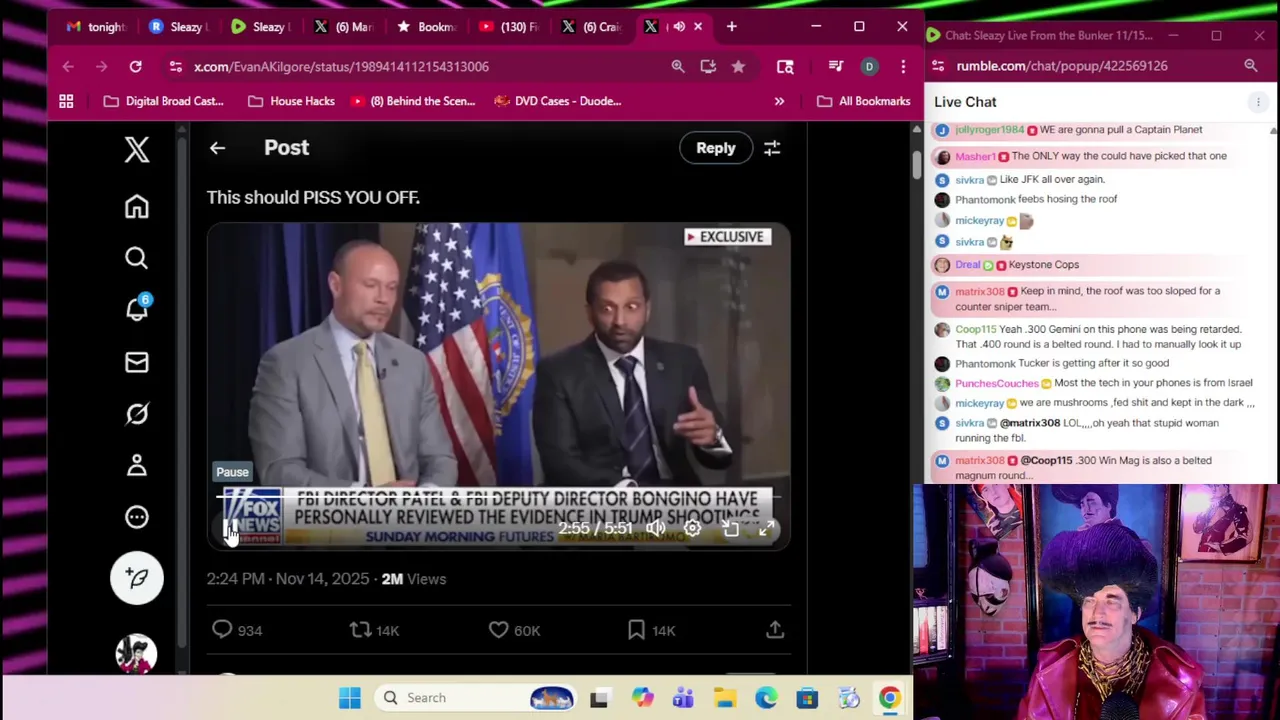Compose a new post with the feather button
The width and height of the screenshot is (1280, 720).
click(137, 578)
